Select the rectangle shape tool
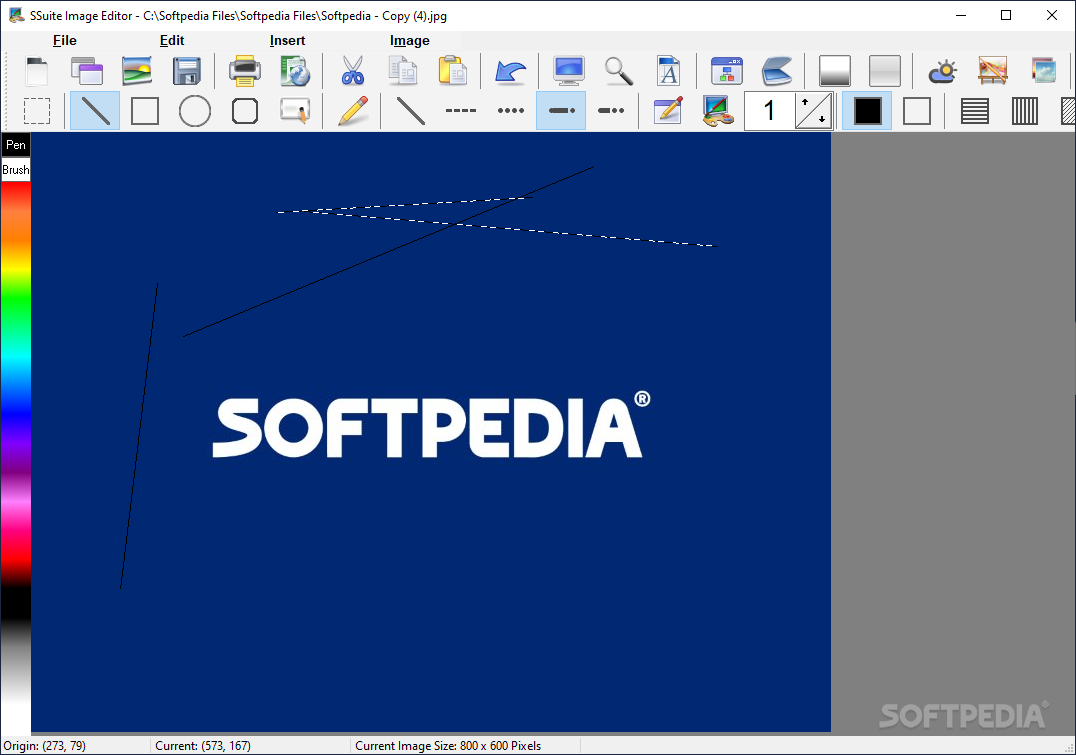 145,111
